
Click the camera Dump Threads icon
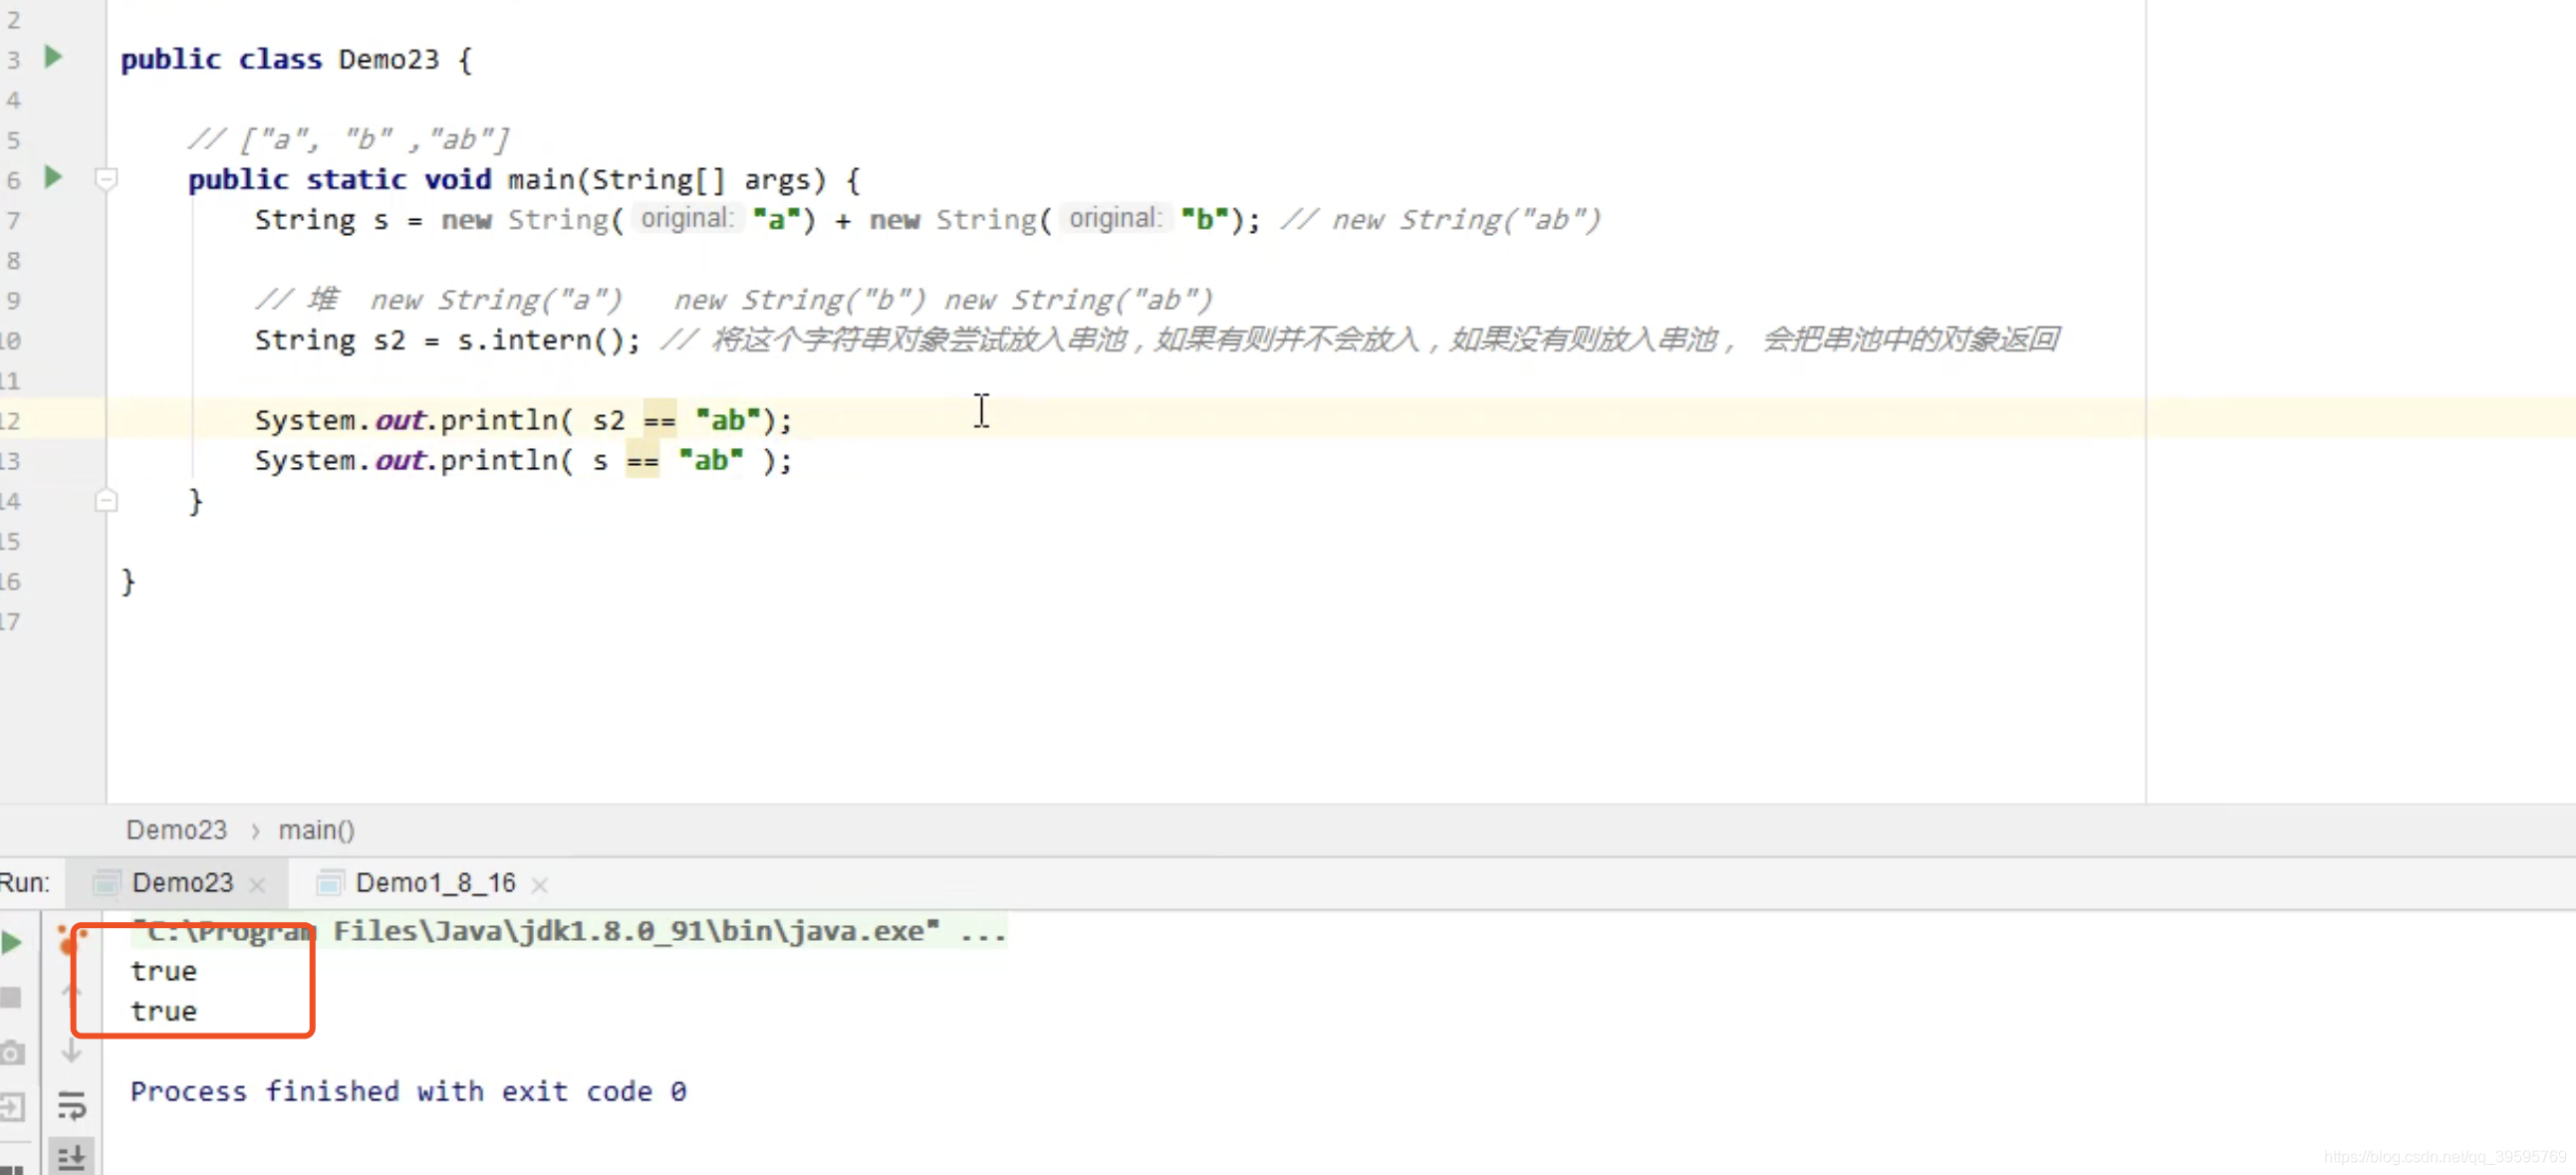[x=11, y=1052]
